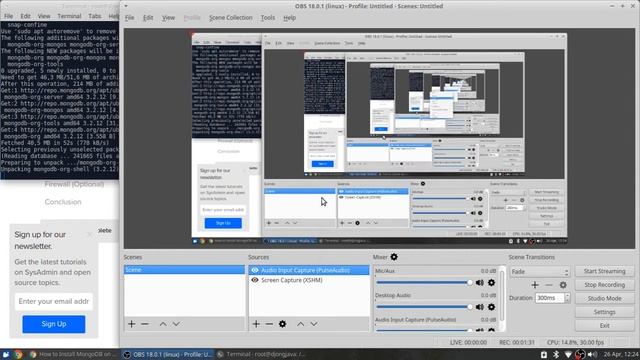Switch to OBS 18.0.1 taskbar entry
Screen dimensions: 640x360
pyautogui.click(x=168, y=354)
